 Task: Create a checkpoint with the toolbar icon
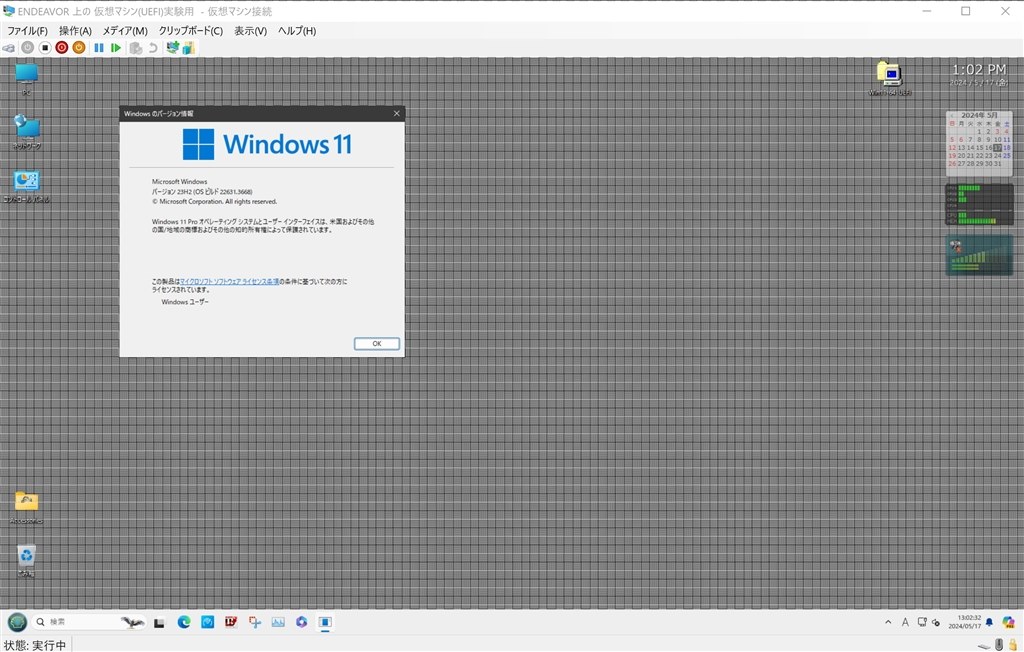click(136, 48)
